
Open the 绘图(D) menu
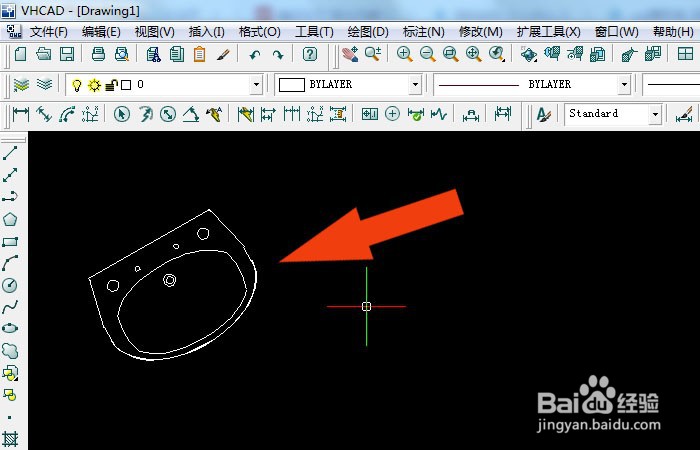point(368,32)
